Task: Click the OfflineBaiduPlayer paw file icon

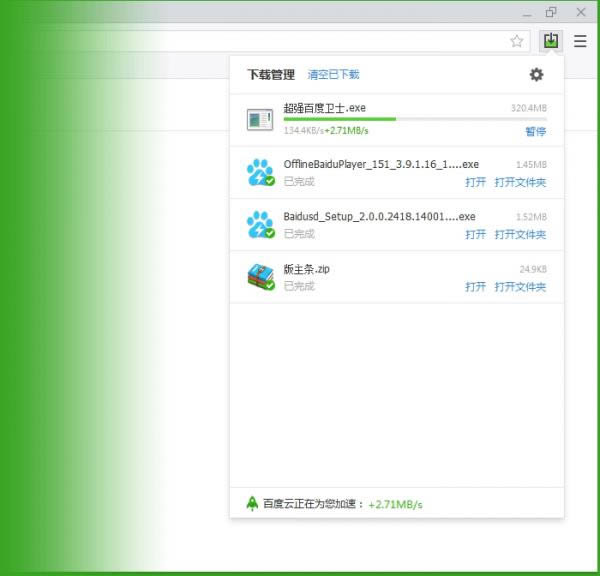Action: click(x=260, y=172)
